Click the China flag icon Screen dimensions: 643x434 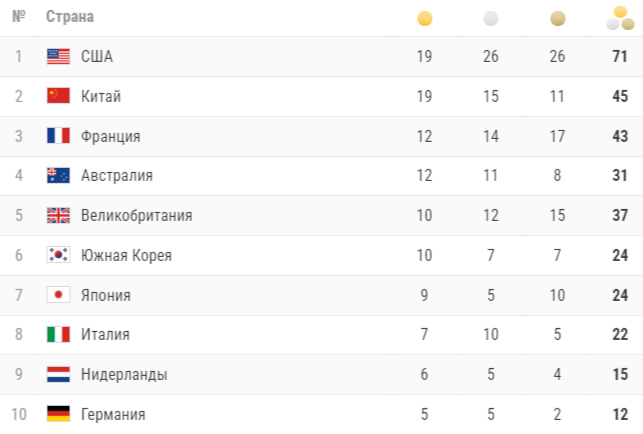pyautogui.click(x=58, y=96)
